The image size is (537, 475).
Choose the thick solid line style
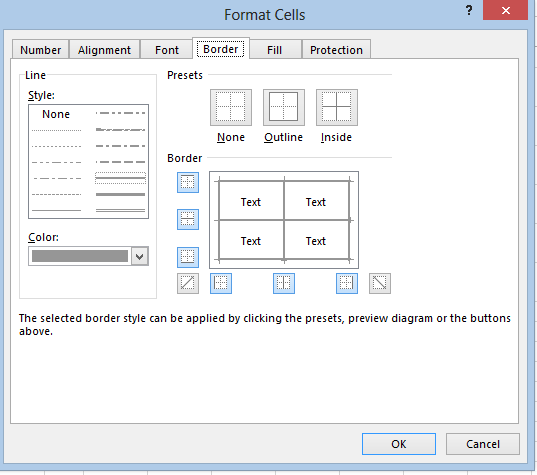[x=120, y=194]
